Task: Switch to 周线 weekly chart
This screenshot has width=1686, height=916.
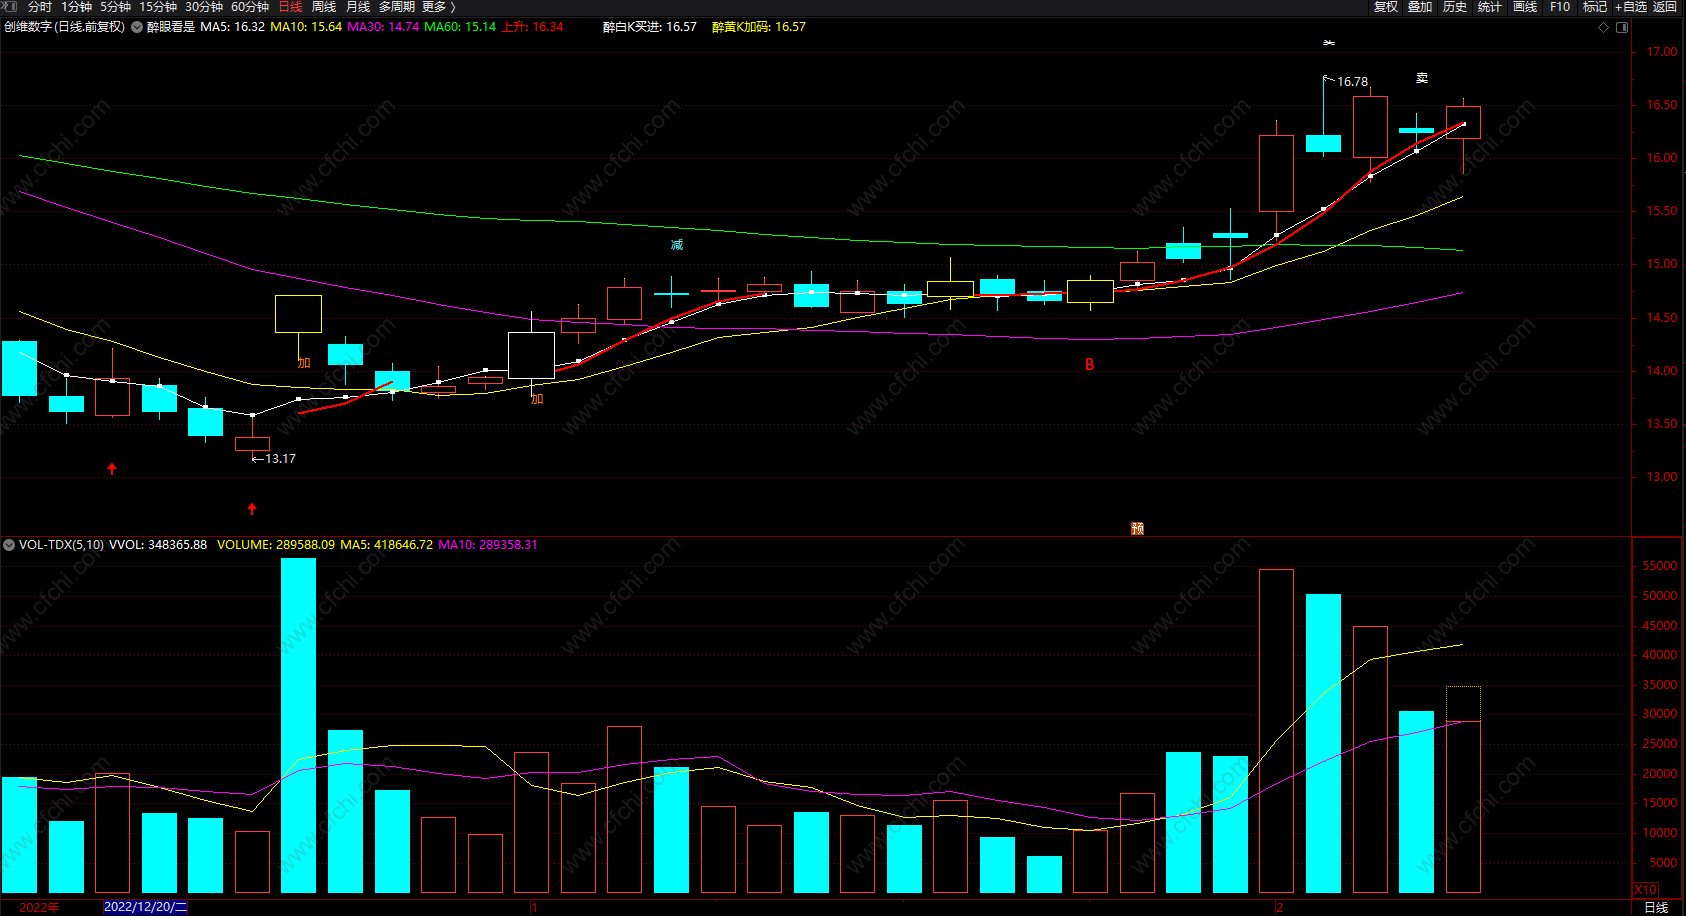Action: coord(324,7)
